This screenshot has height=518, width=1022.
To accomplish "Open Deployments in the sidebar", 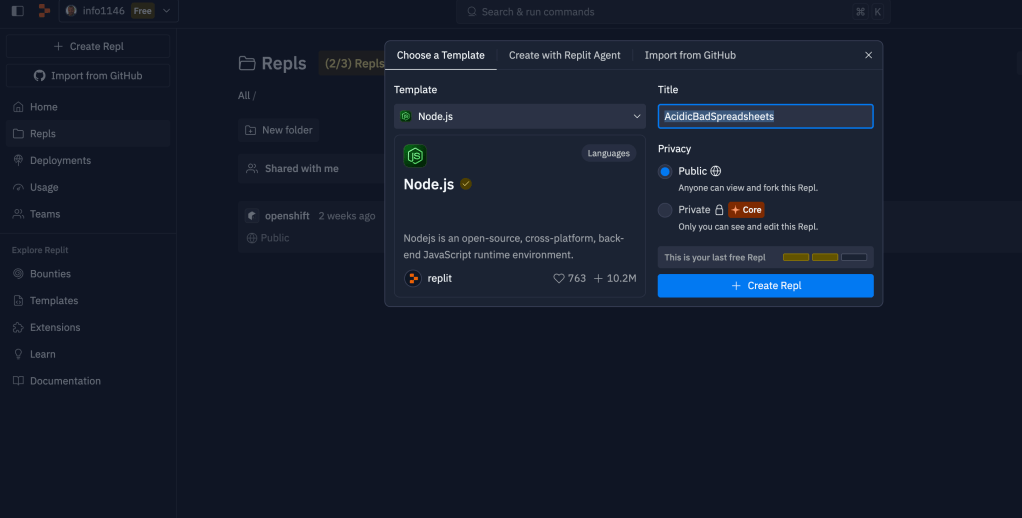I will click(88, 160).
